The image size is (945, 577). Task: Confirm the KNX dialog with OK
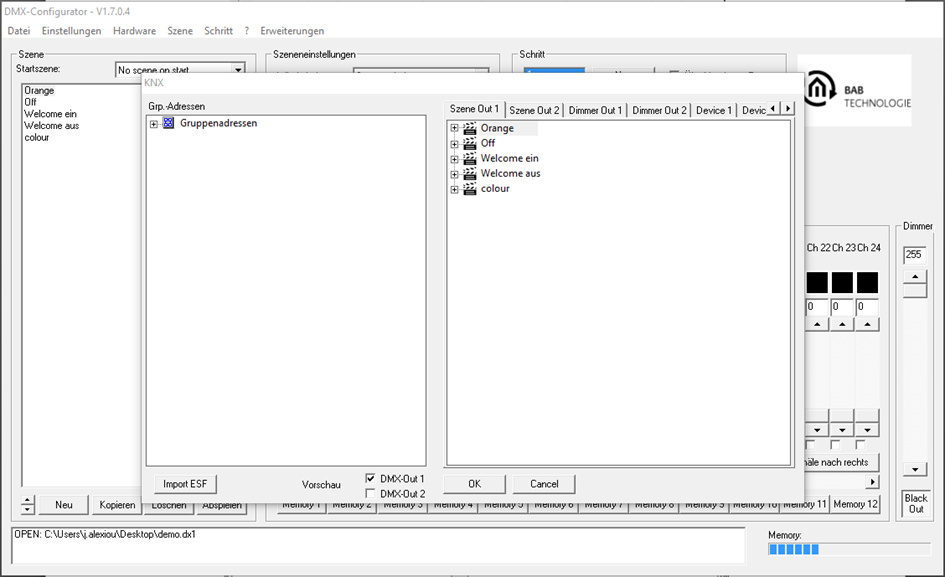click(474, 484)
